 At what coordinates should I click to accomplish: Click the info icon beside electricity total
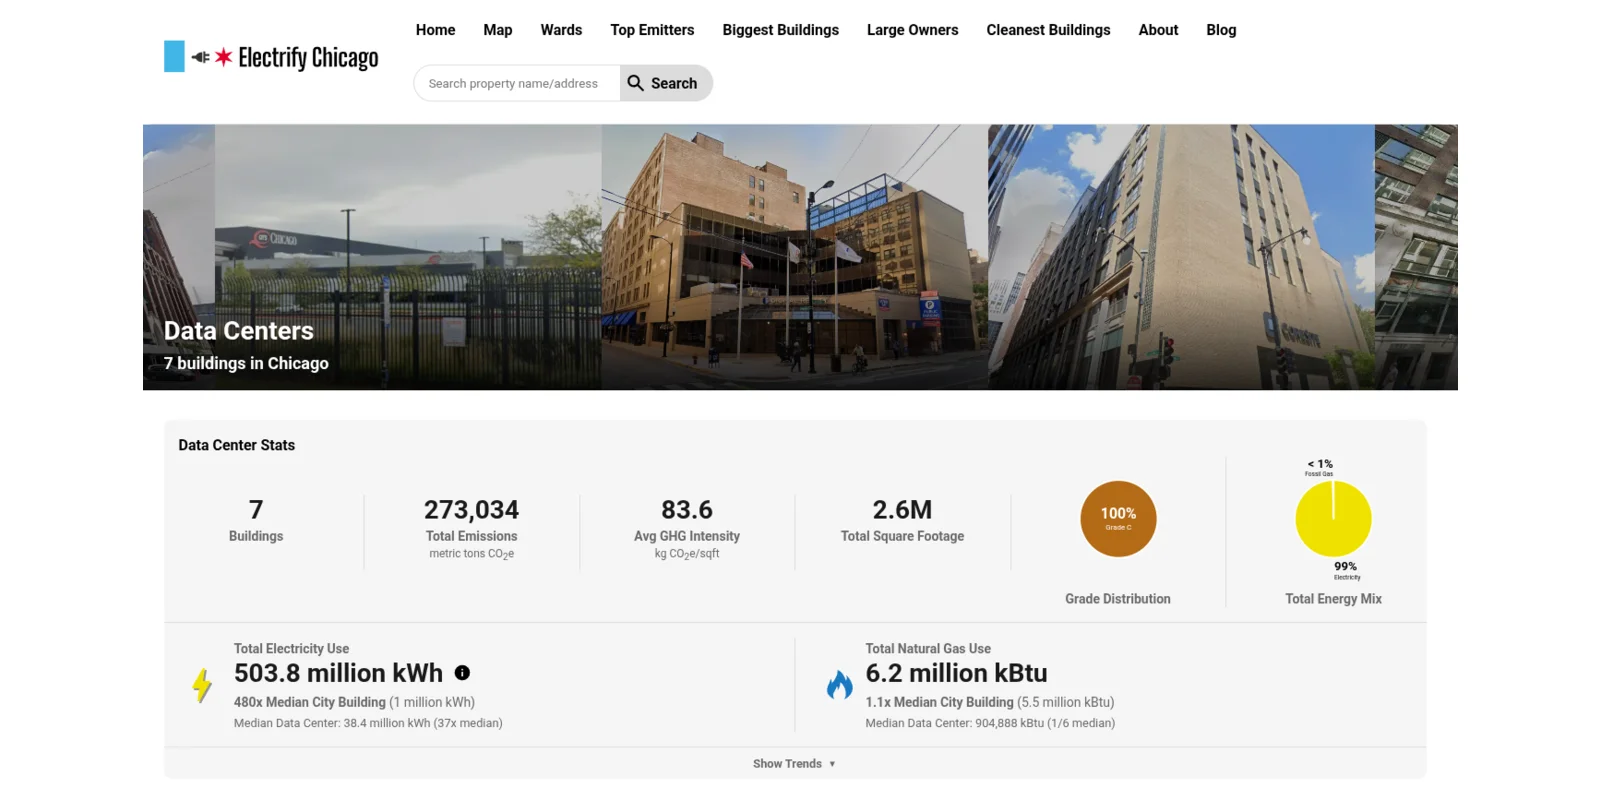pyautogui.click(x=462, y=673)
